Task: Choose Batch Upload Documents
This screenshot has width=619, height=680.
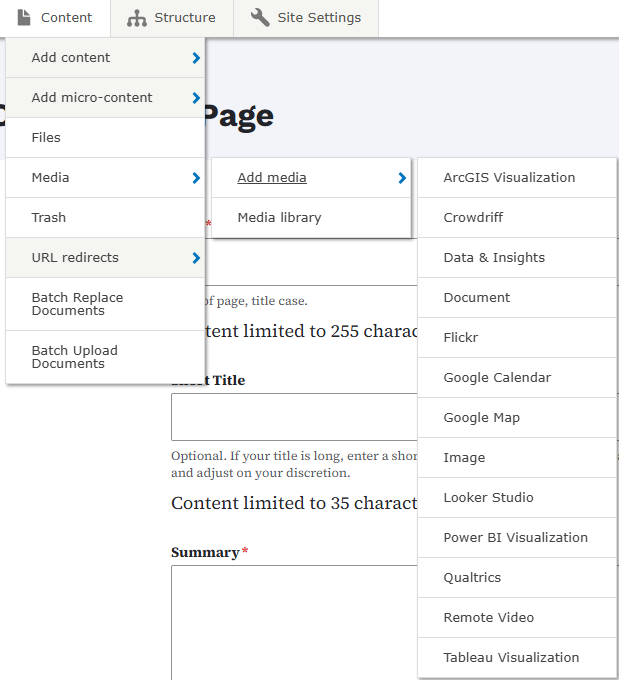Action: tap(74, 357)
